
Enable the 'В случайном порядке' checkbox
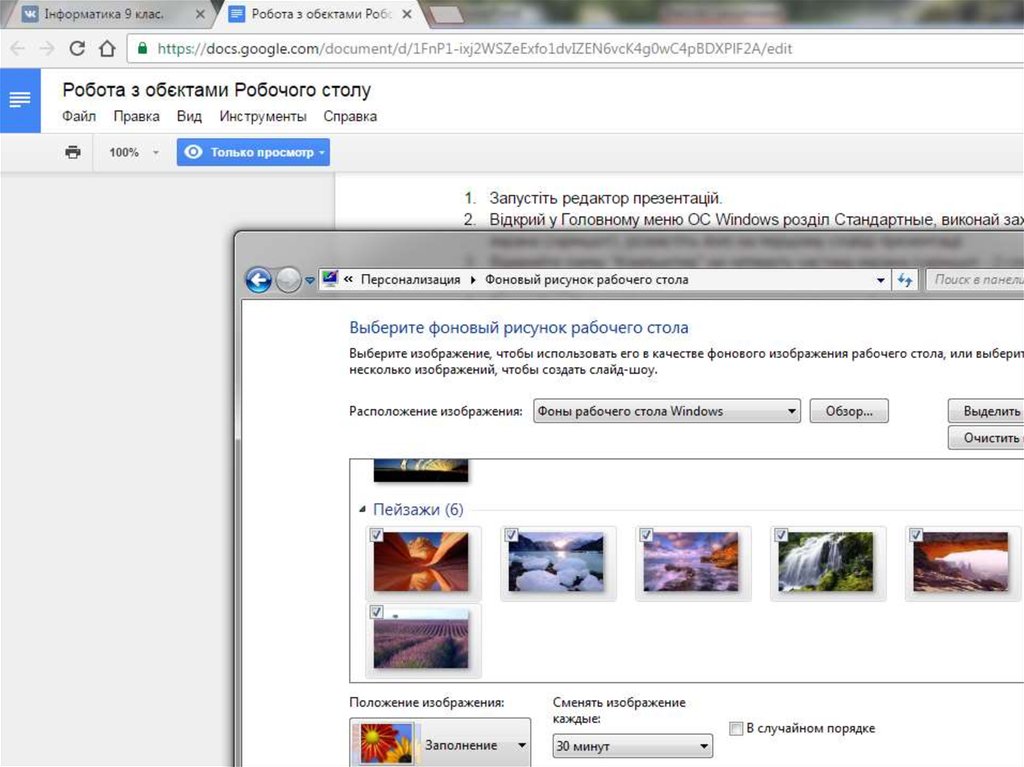click(x=737, y=729)
